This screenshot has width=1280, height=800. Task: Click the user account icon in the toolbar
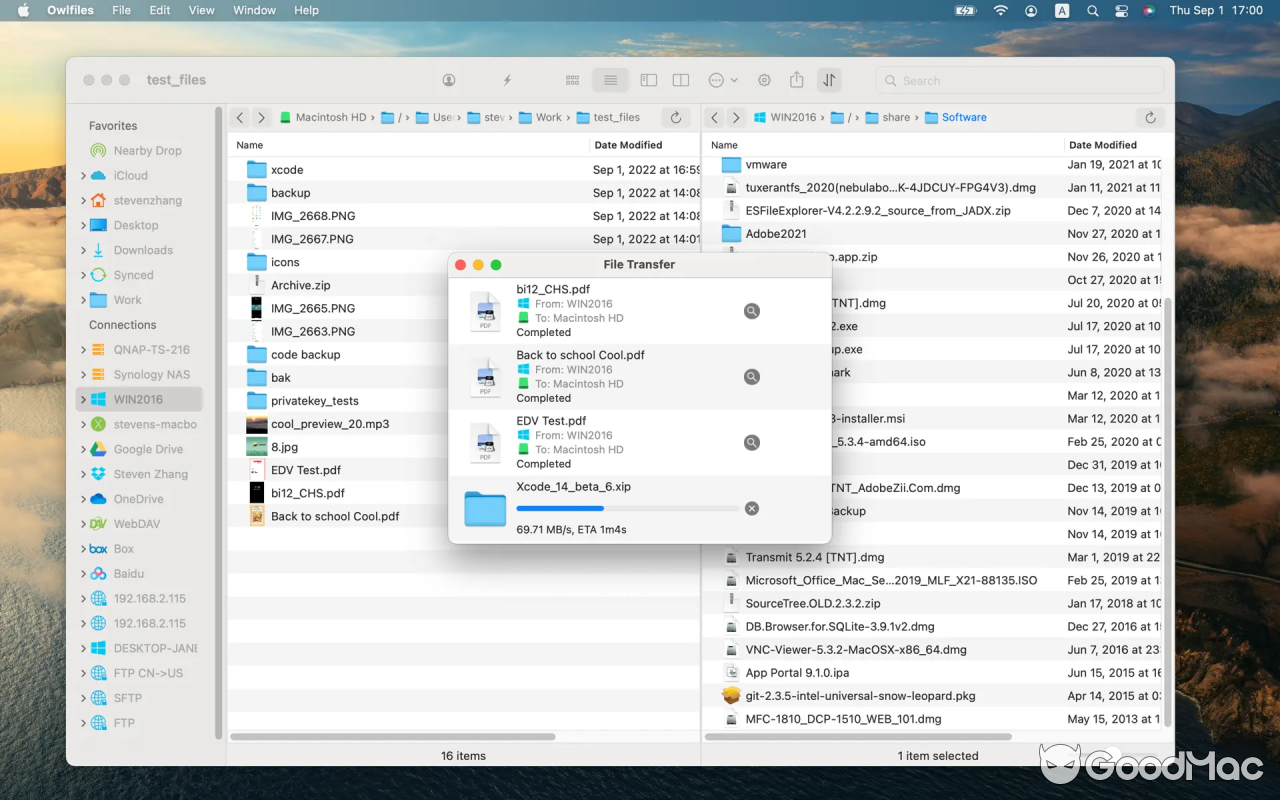tap(449, 79)
